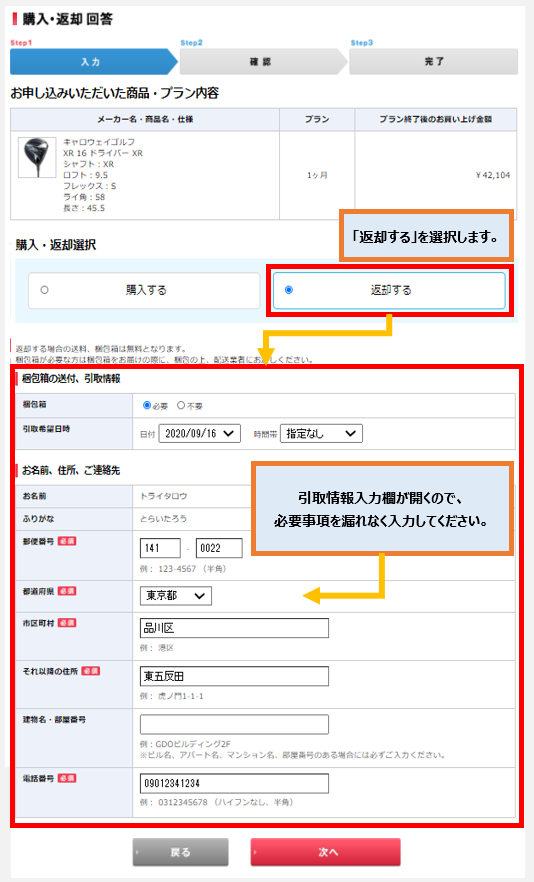Click the address field containing 東五反田
The height and width of the screenshot is (882, 534).
point(234,676)
